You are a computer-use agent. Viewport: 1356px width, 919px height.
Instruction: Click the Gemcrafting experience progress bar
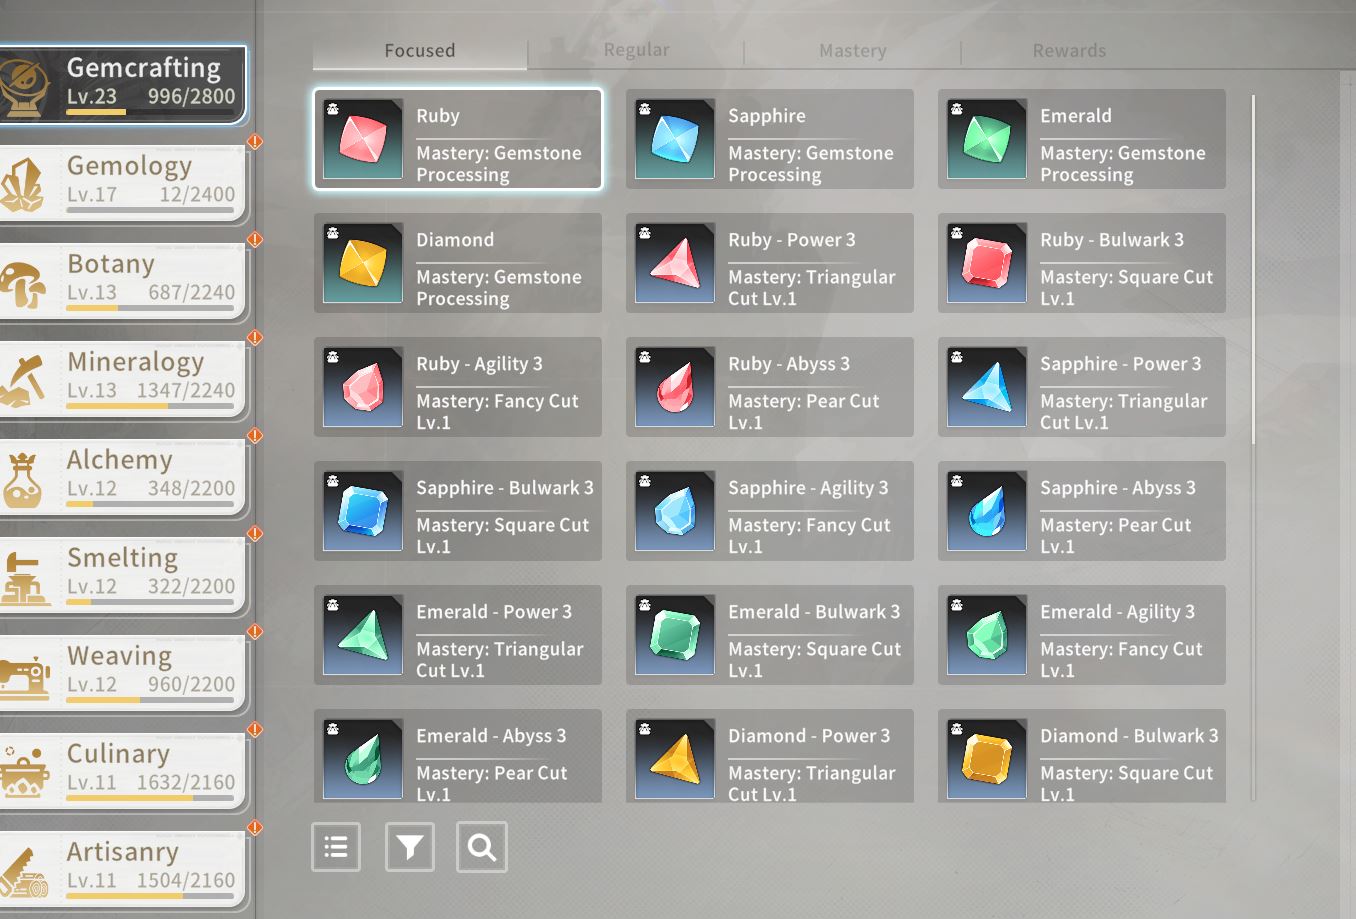pos(151,112)
